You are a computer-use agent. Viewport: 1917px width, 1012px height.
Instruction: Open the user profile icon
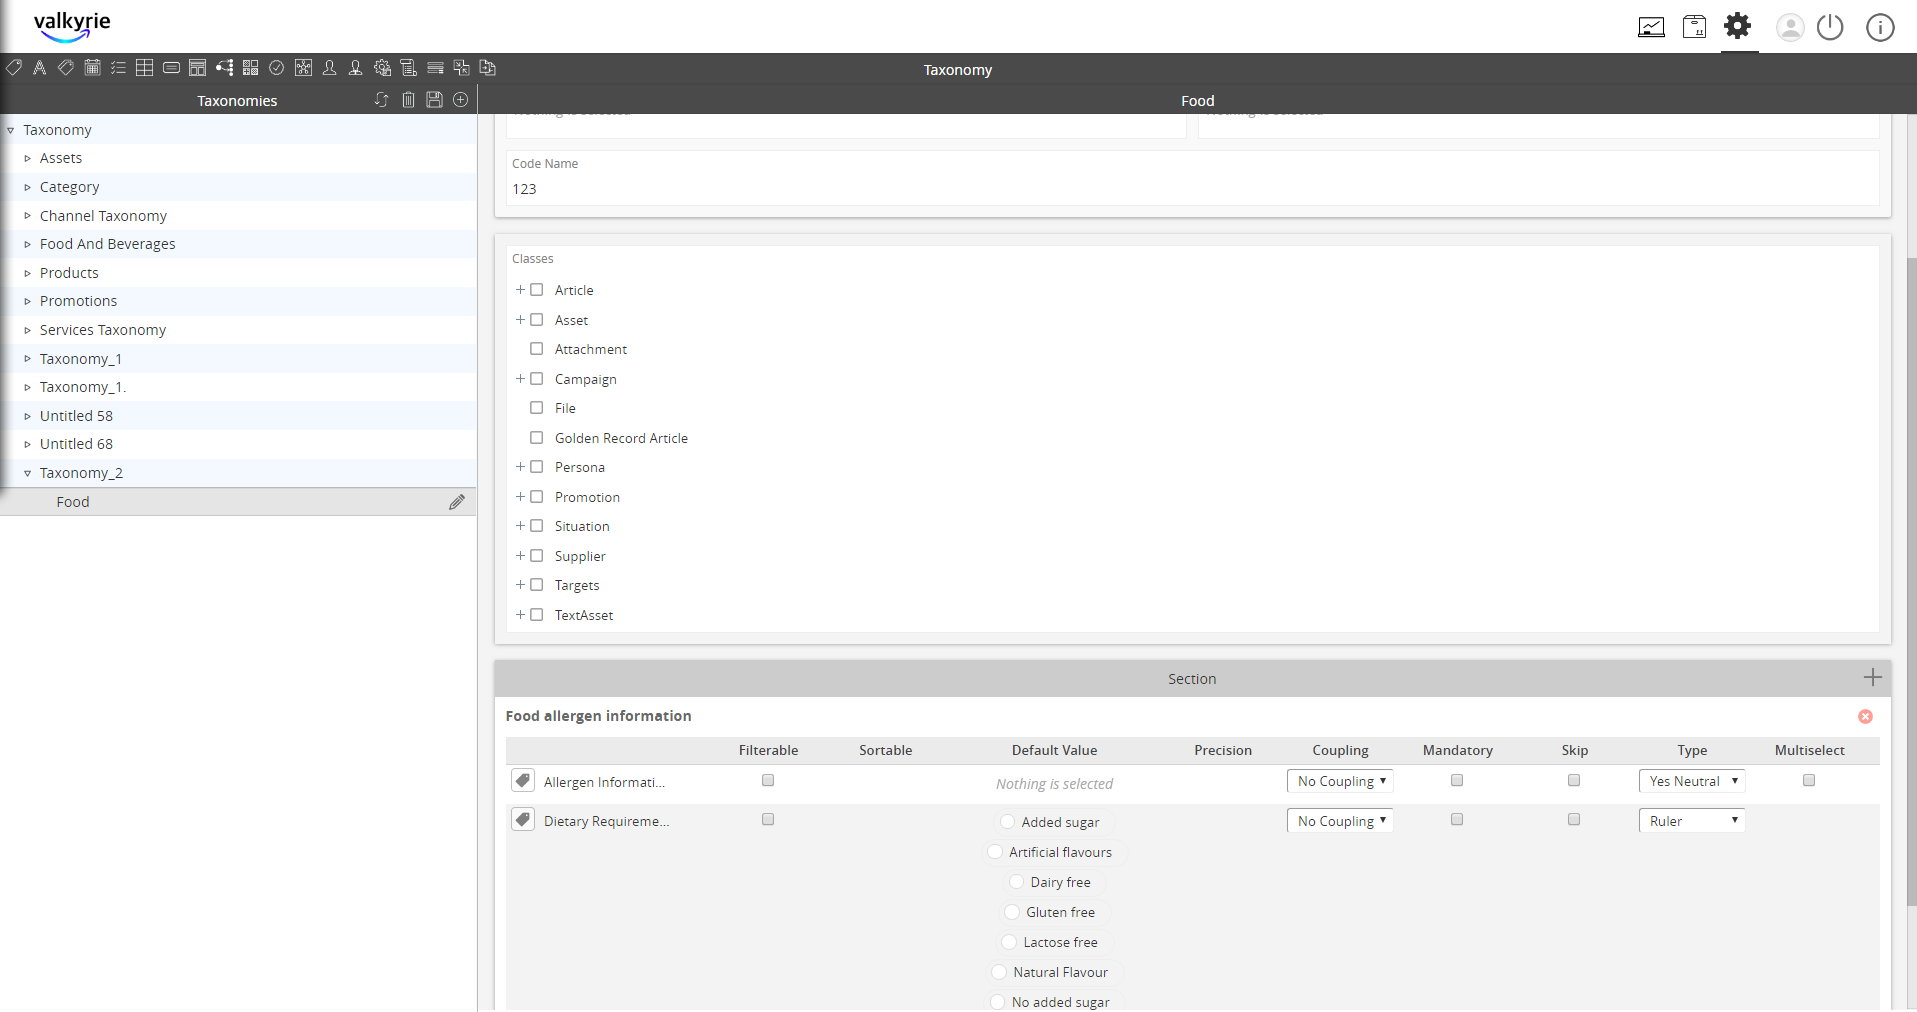[x=1790, y=27]
